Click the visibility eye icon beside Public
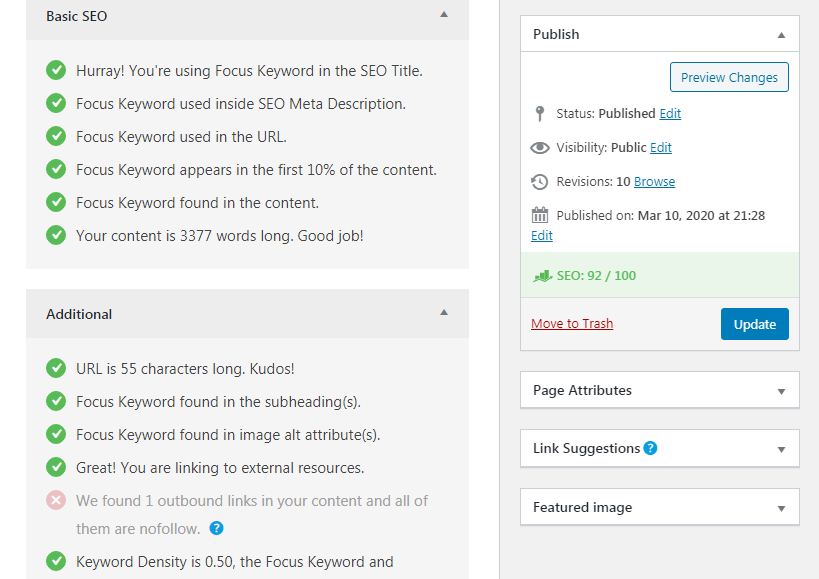Viewport: 819px width, 579px height. coord(540,149)
